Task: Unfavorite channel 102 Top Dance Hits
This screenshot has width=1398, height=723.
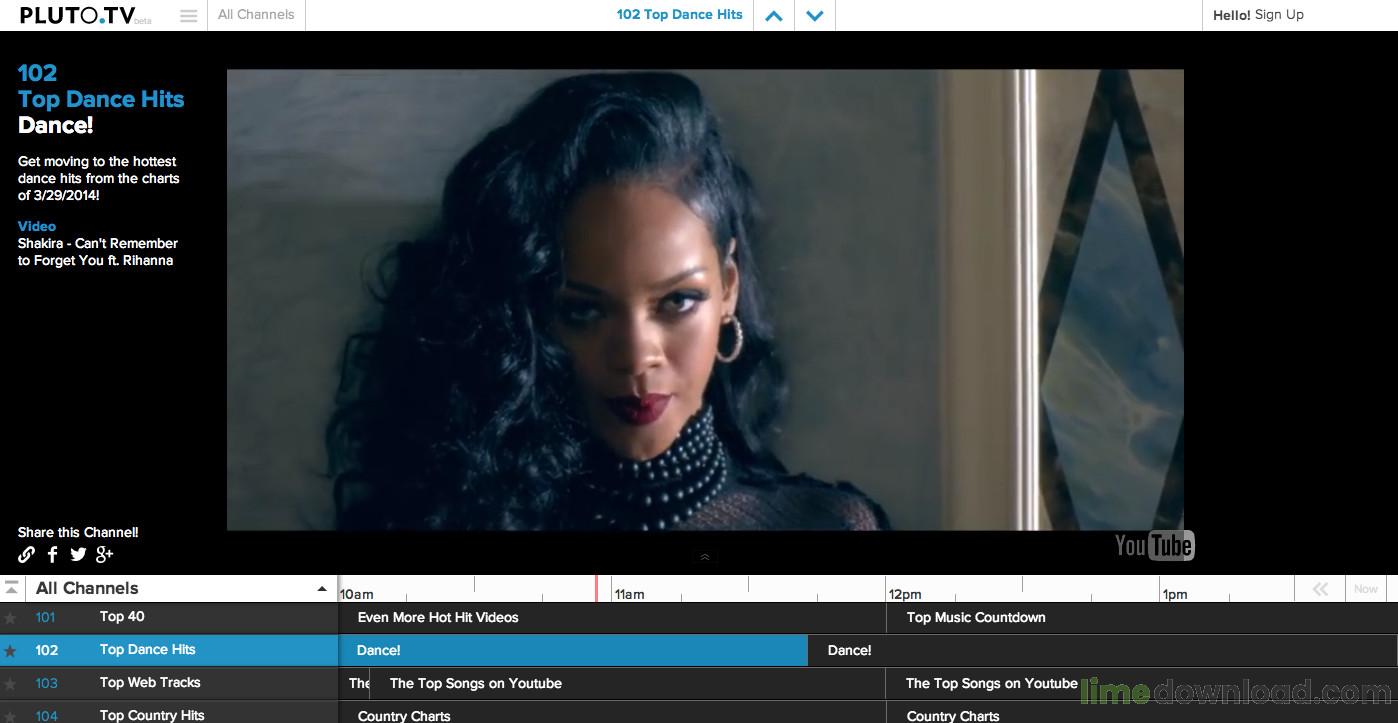Action: point(11,649)
